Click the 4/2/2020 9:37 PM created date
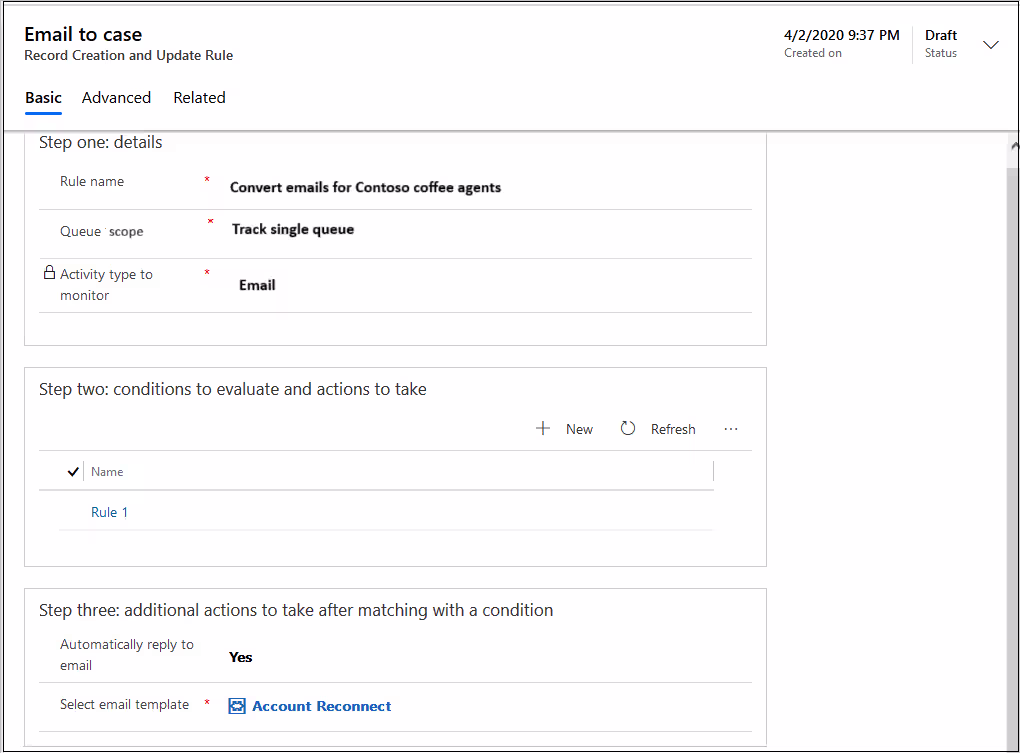The width and height of the screenshot is (1020, 753). [x=842, y=35]
